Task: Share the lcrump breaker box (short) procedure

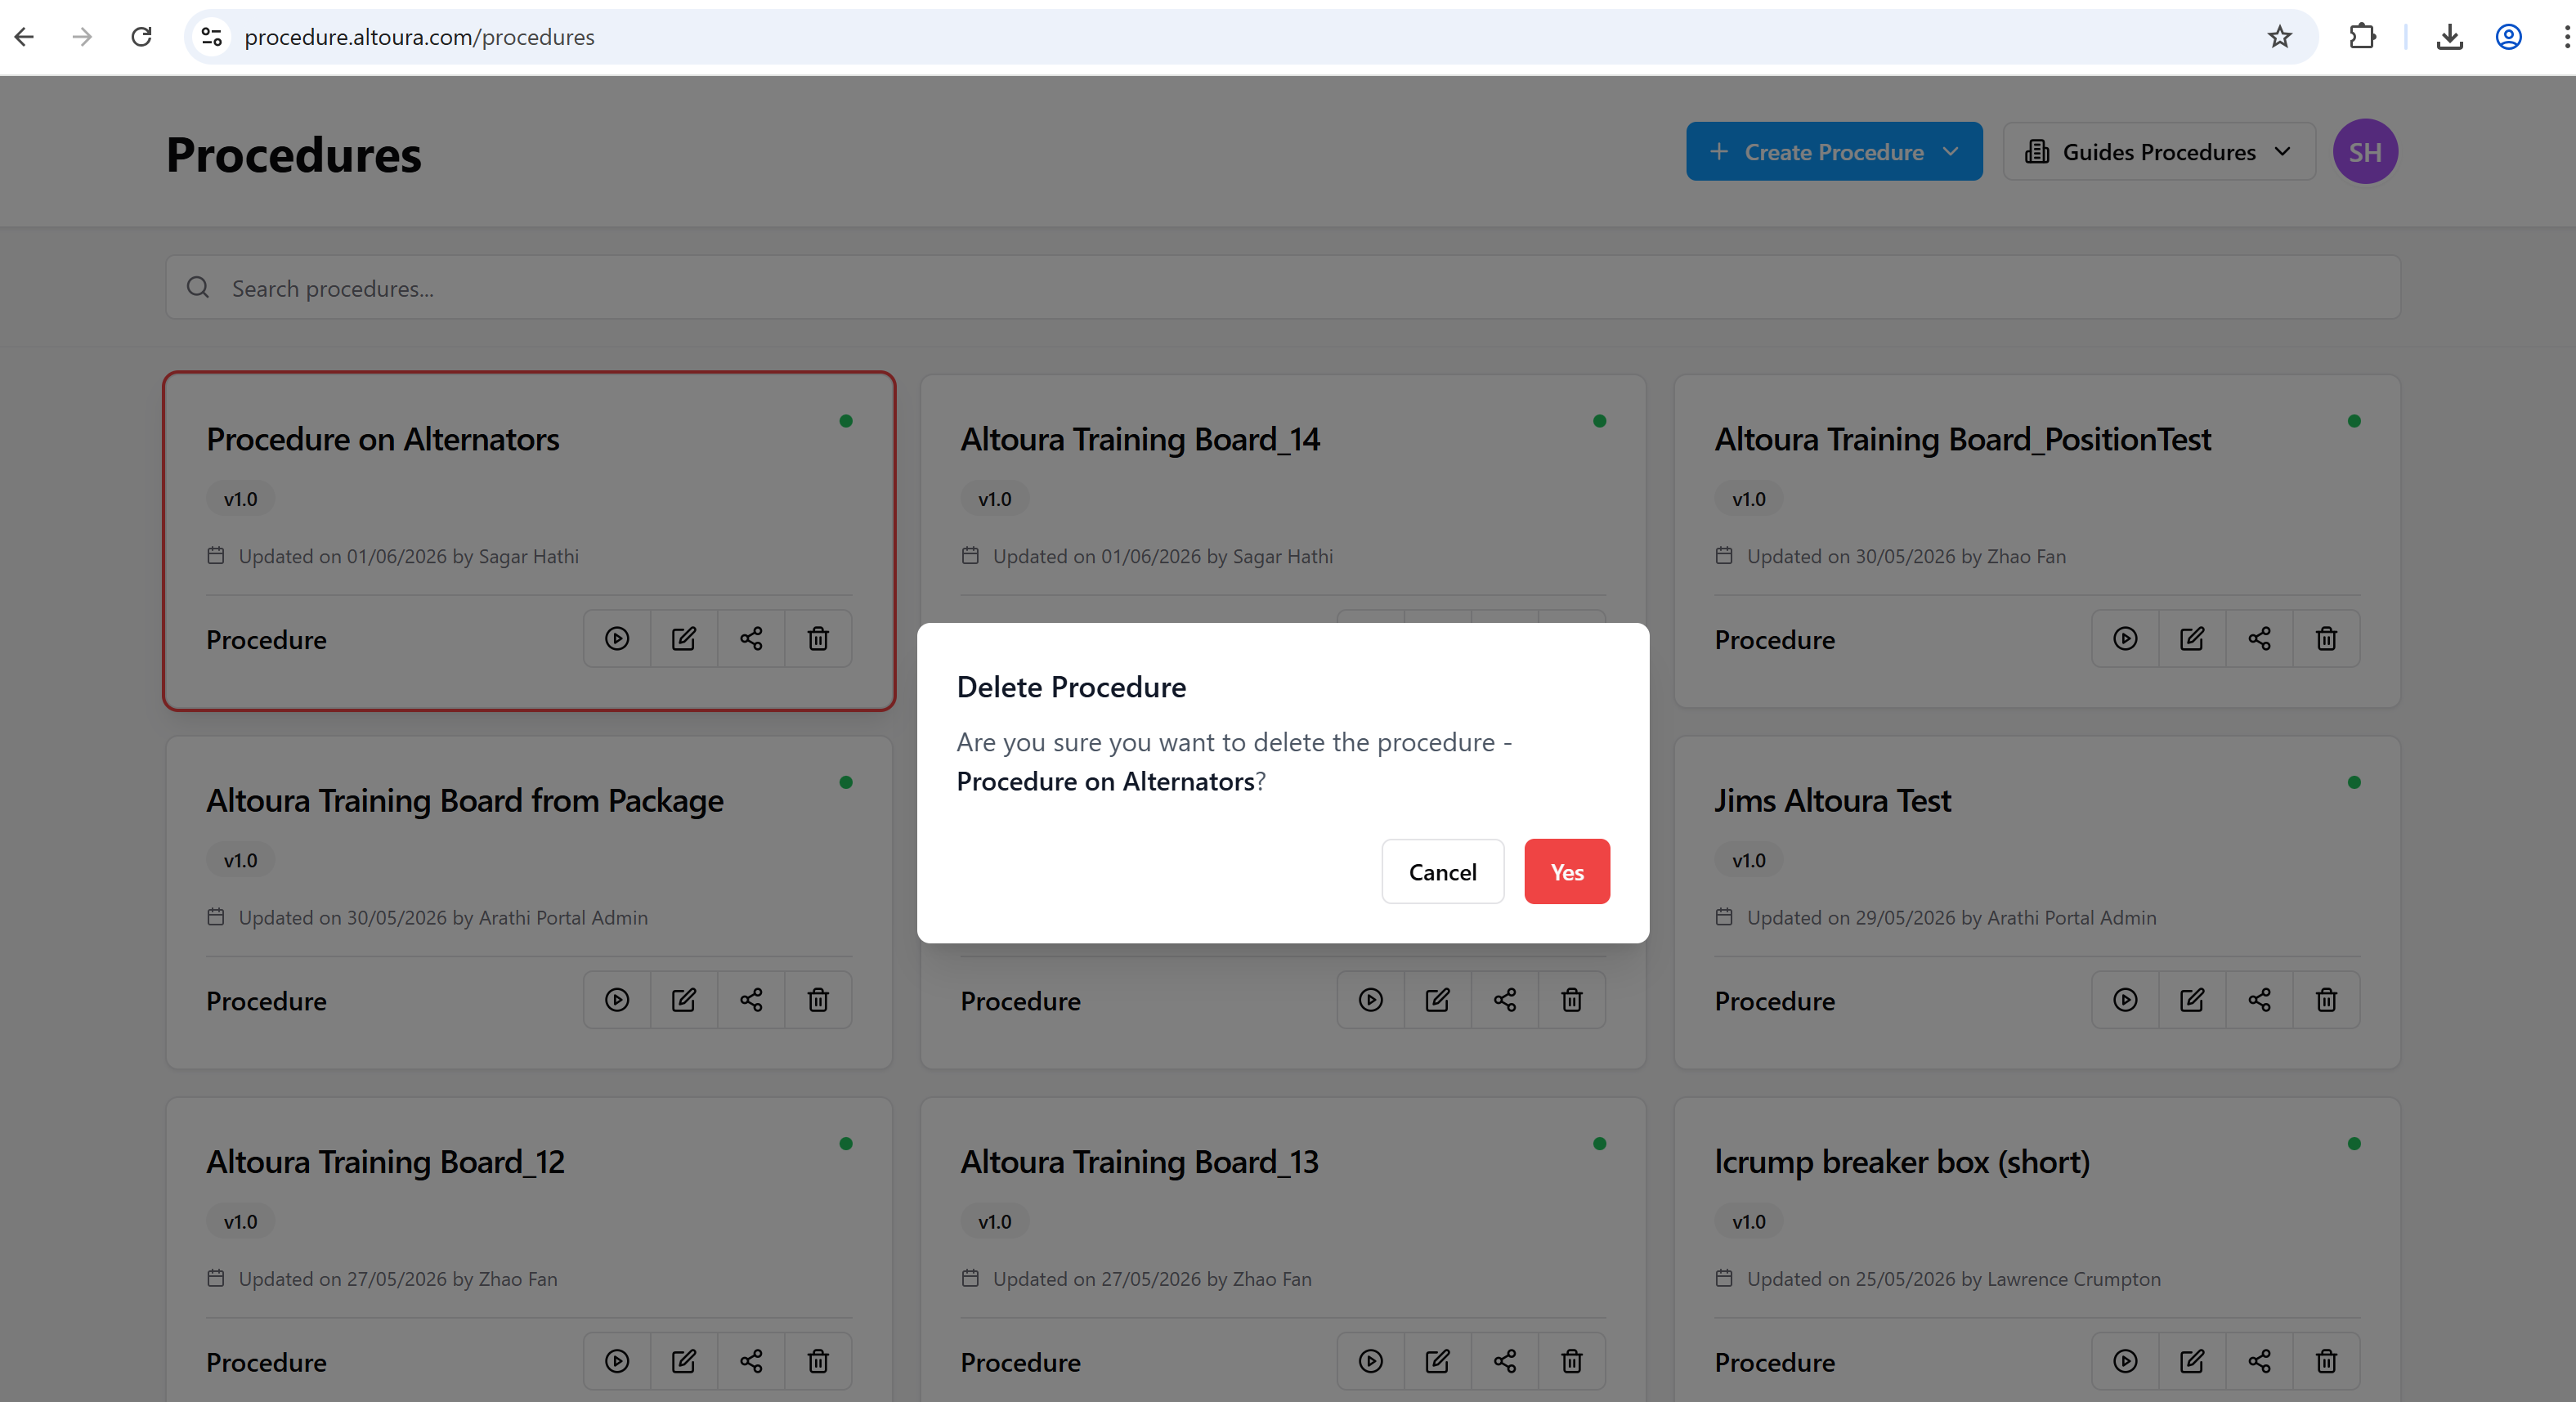Action: click(2259, 1361)
